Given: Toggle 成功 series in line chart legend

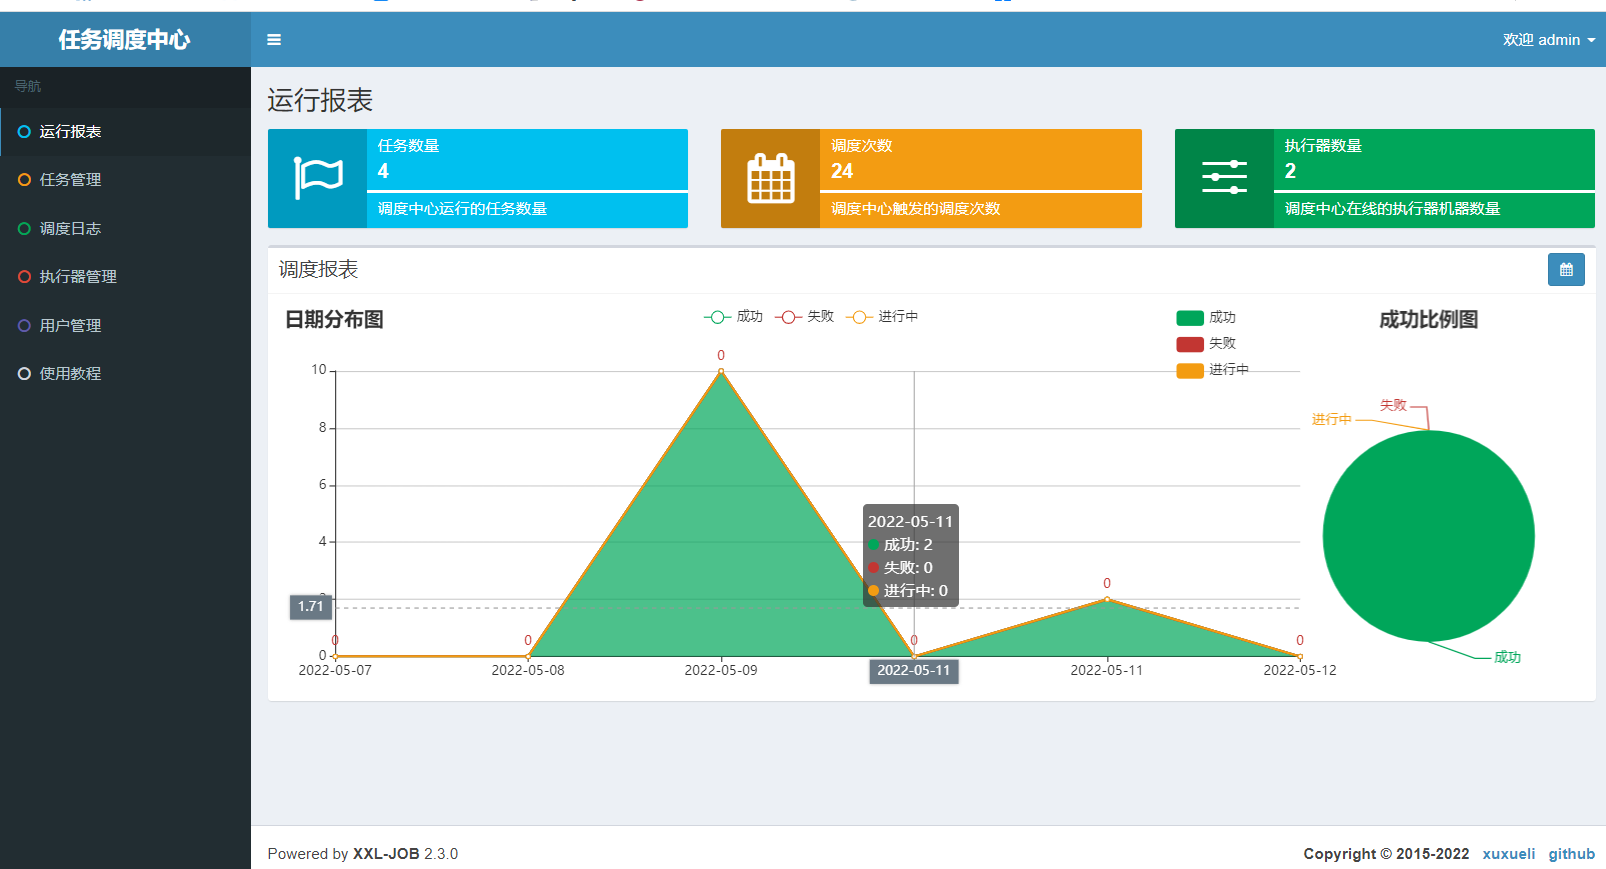Looking at the screenshot, I should (734, 317).
